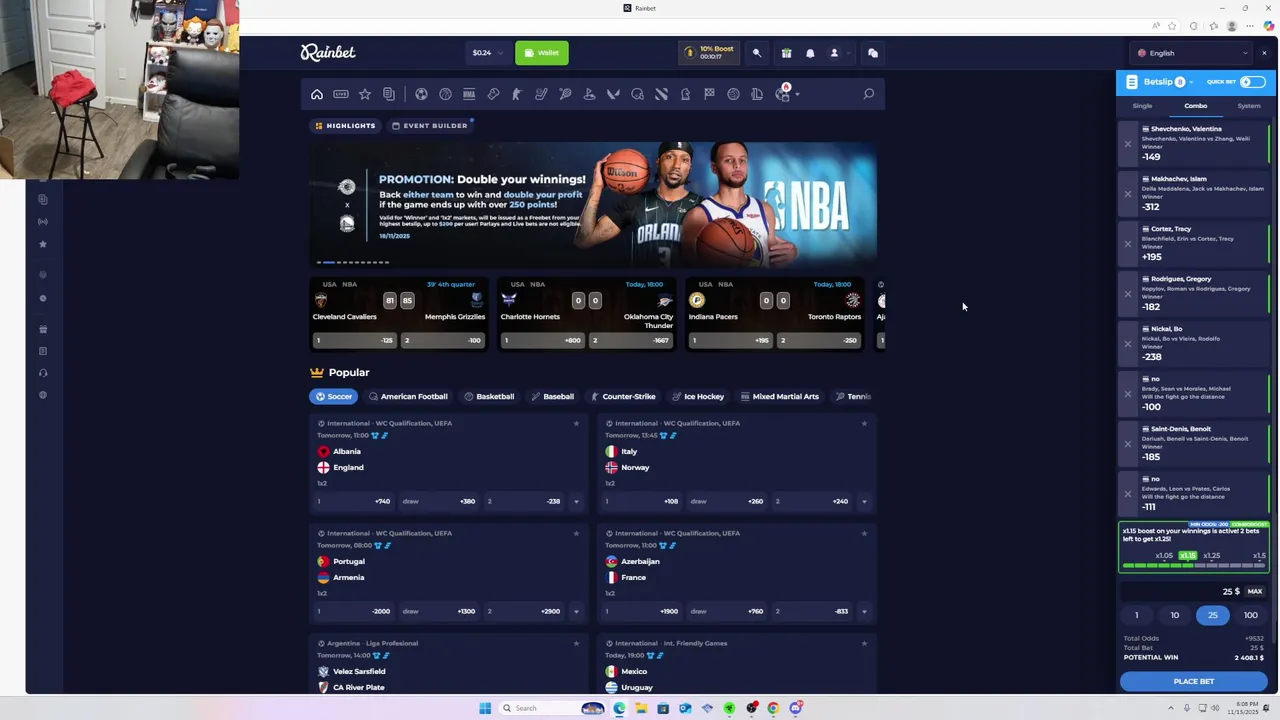
Task: Select the Counter-Strike shooter icon in sports nav
Action: [517, 94]
